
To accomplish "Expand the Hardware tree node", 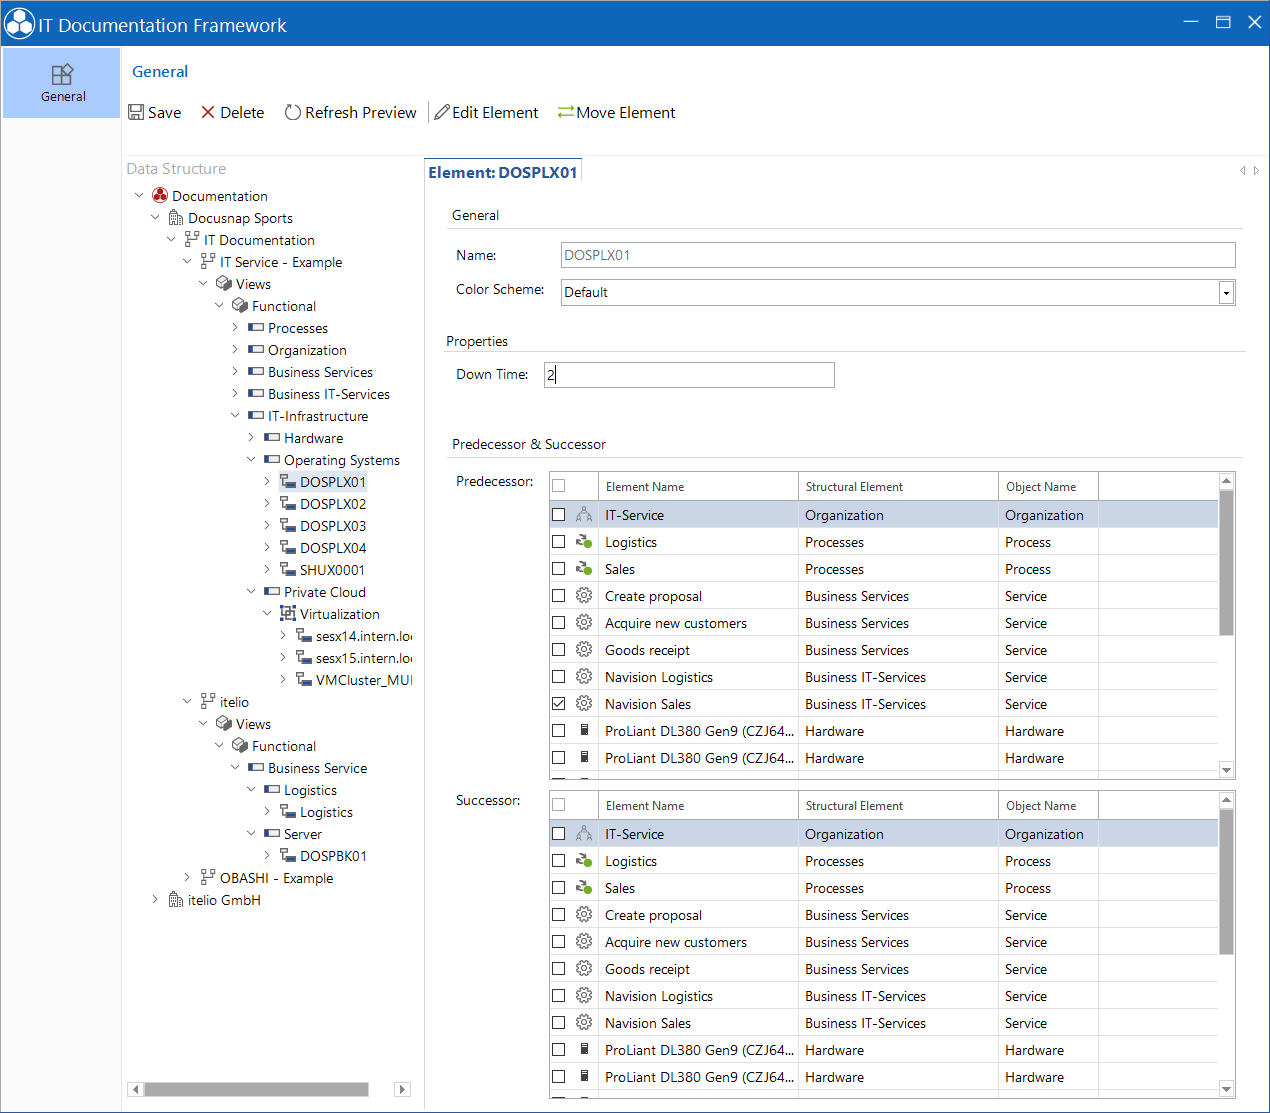I will (251, 437).
